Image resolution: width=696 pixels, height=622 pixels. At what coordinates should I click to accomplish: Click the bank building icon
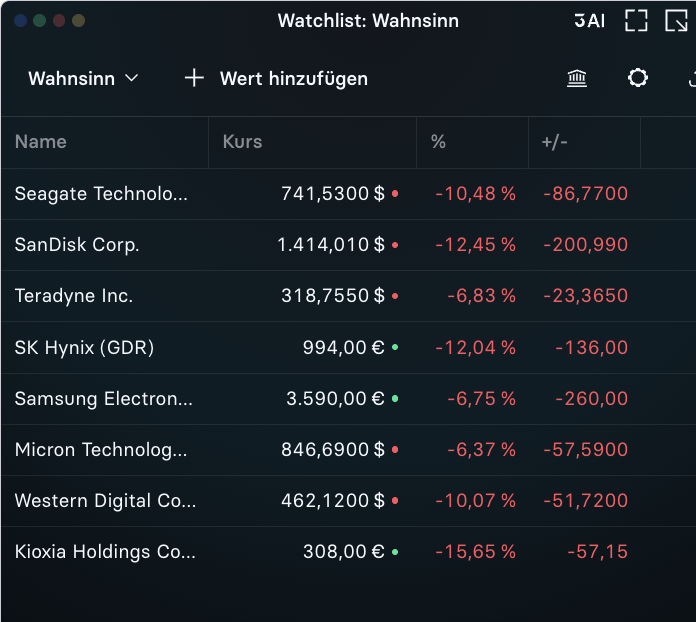click(x=577, y=79)
